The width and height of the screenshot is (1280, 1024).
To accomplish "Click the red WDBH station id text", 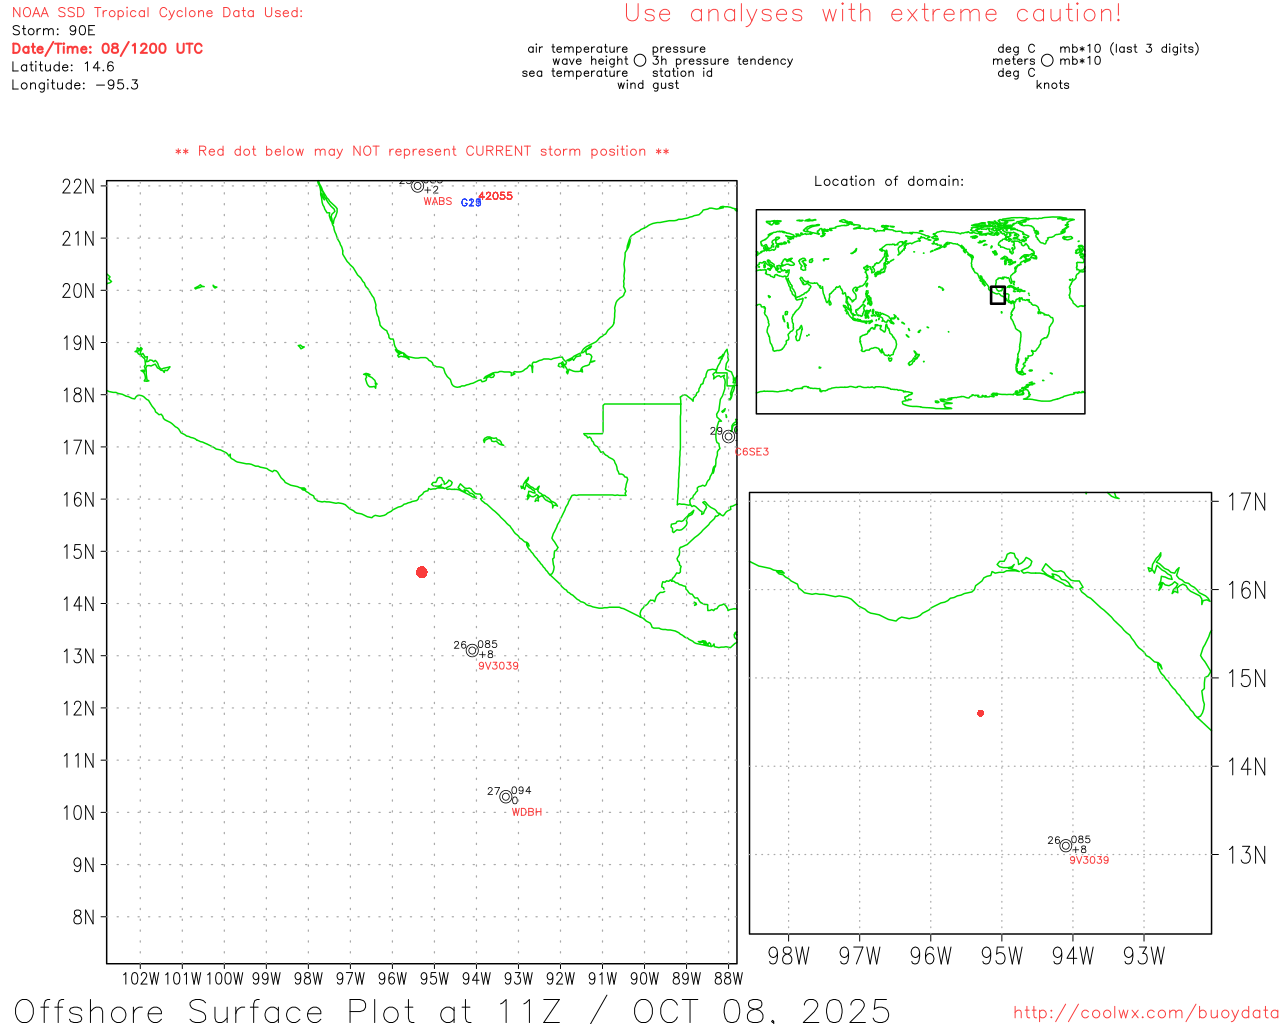I will (526, 812).
